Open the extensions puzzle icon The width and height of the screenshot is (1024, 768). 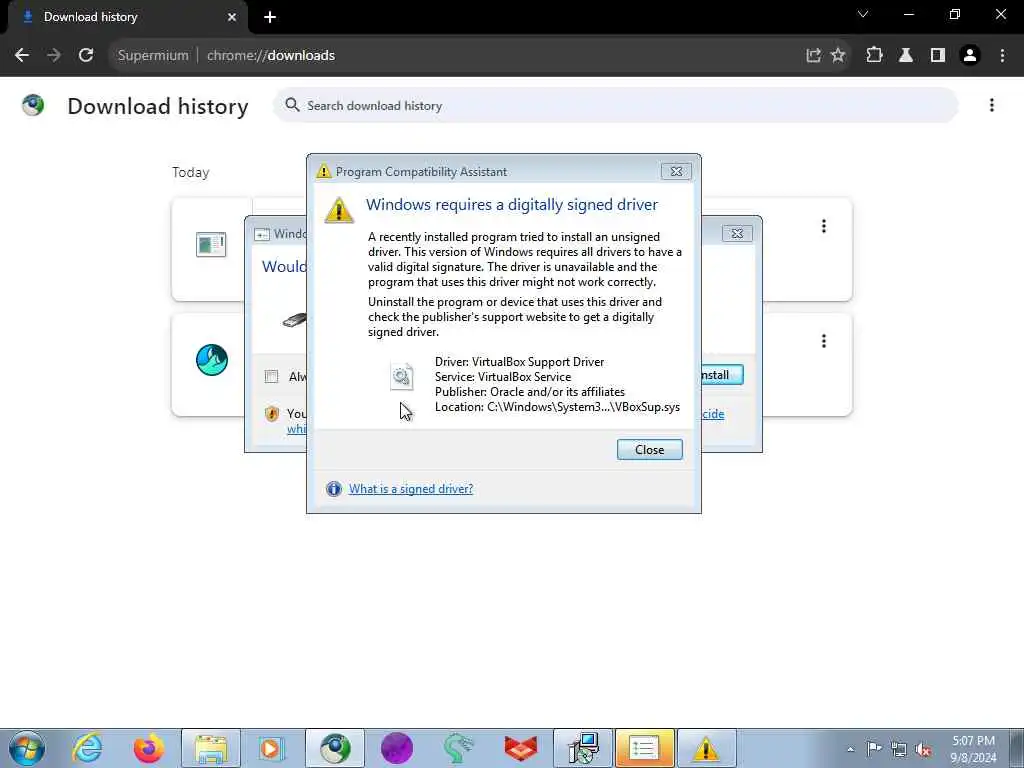[x=874, y=56]
